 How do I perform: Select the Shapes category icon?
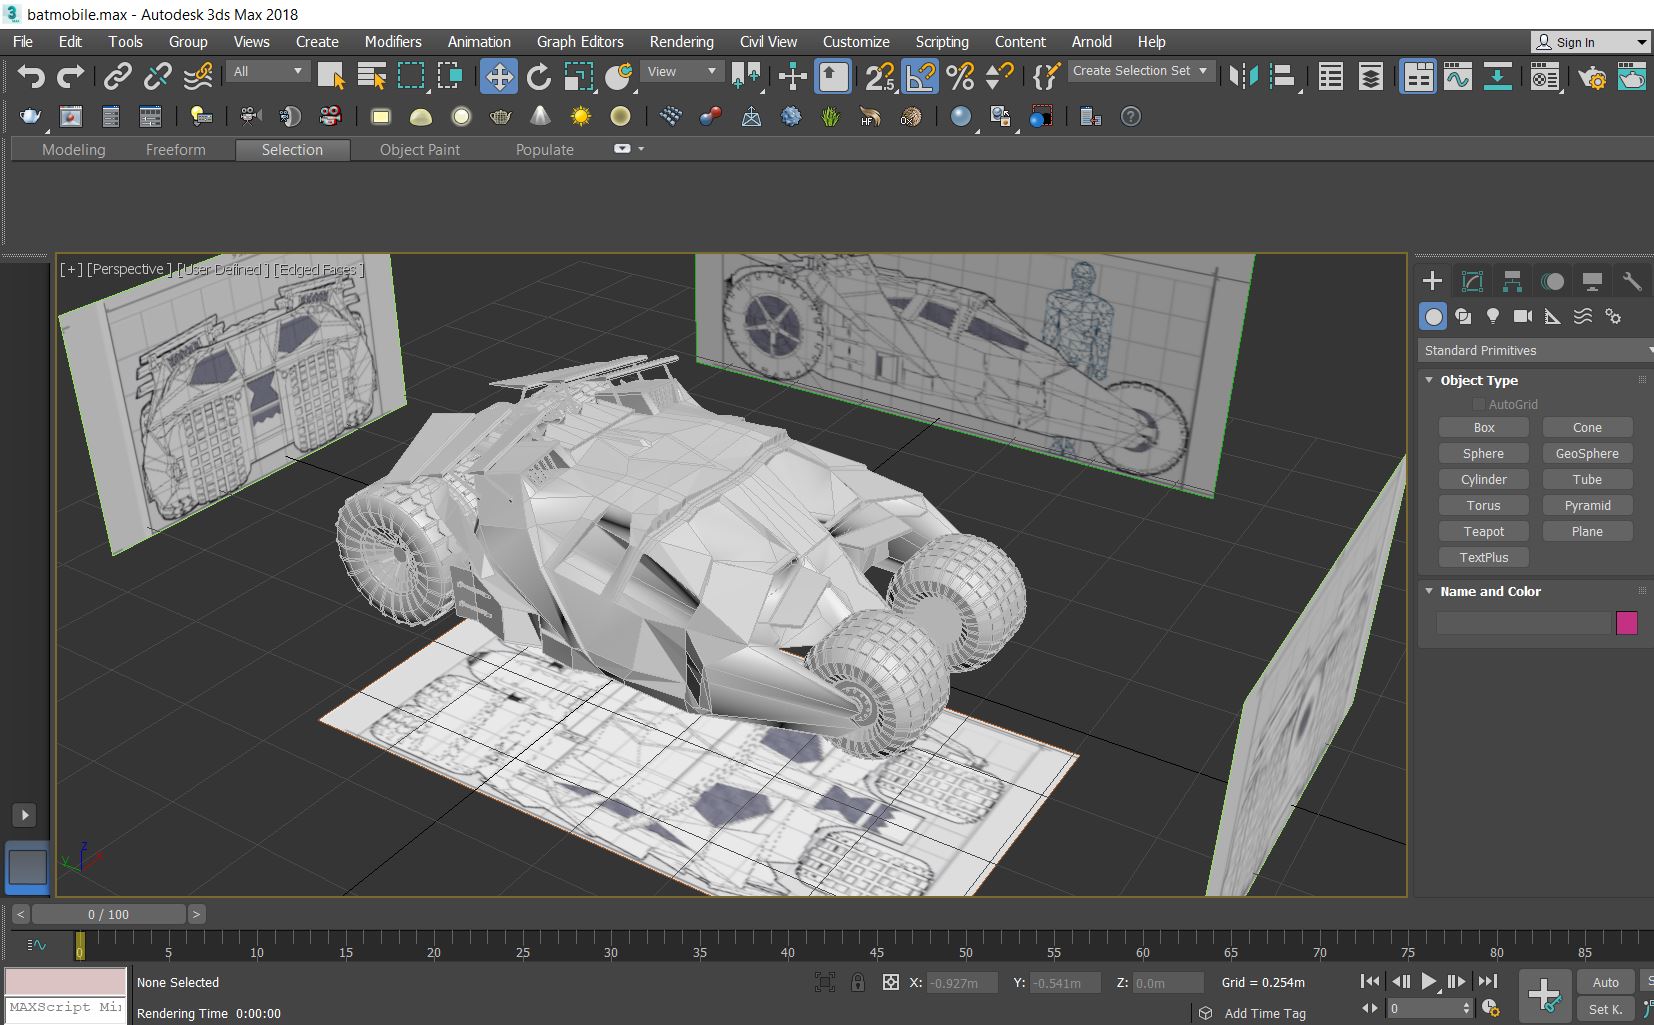[1463, 316]
